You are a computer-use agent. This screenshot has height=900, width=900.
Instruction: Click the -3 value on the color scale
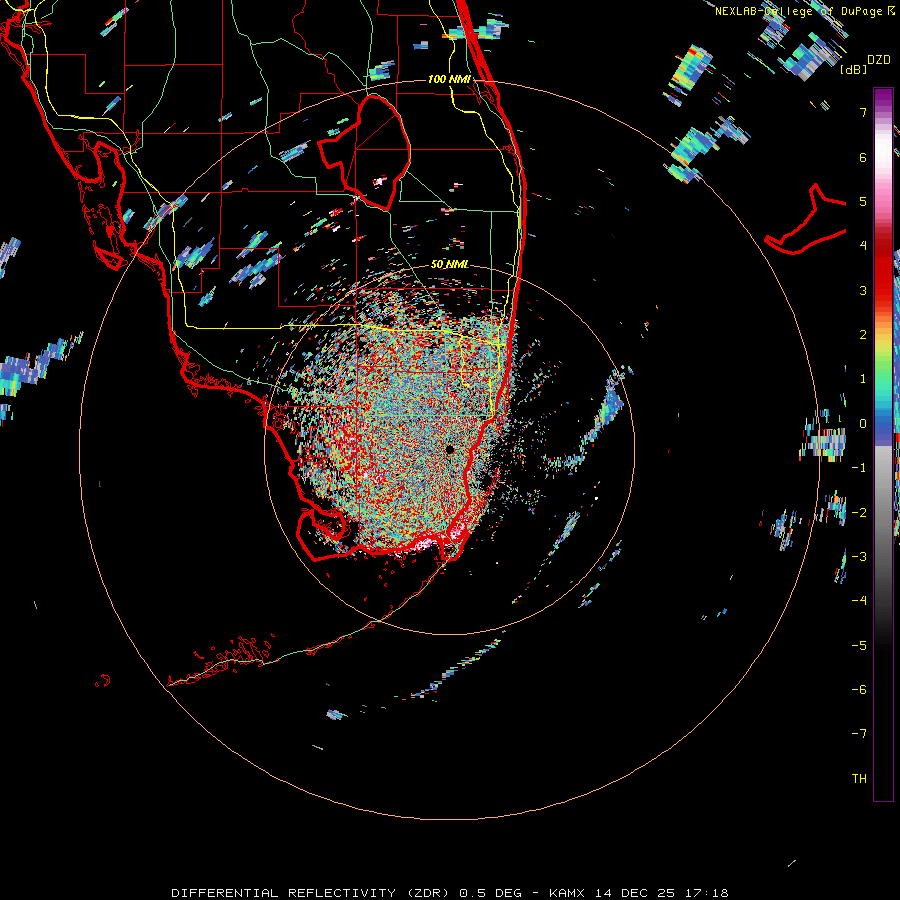(x=859, y=556)
